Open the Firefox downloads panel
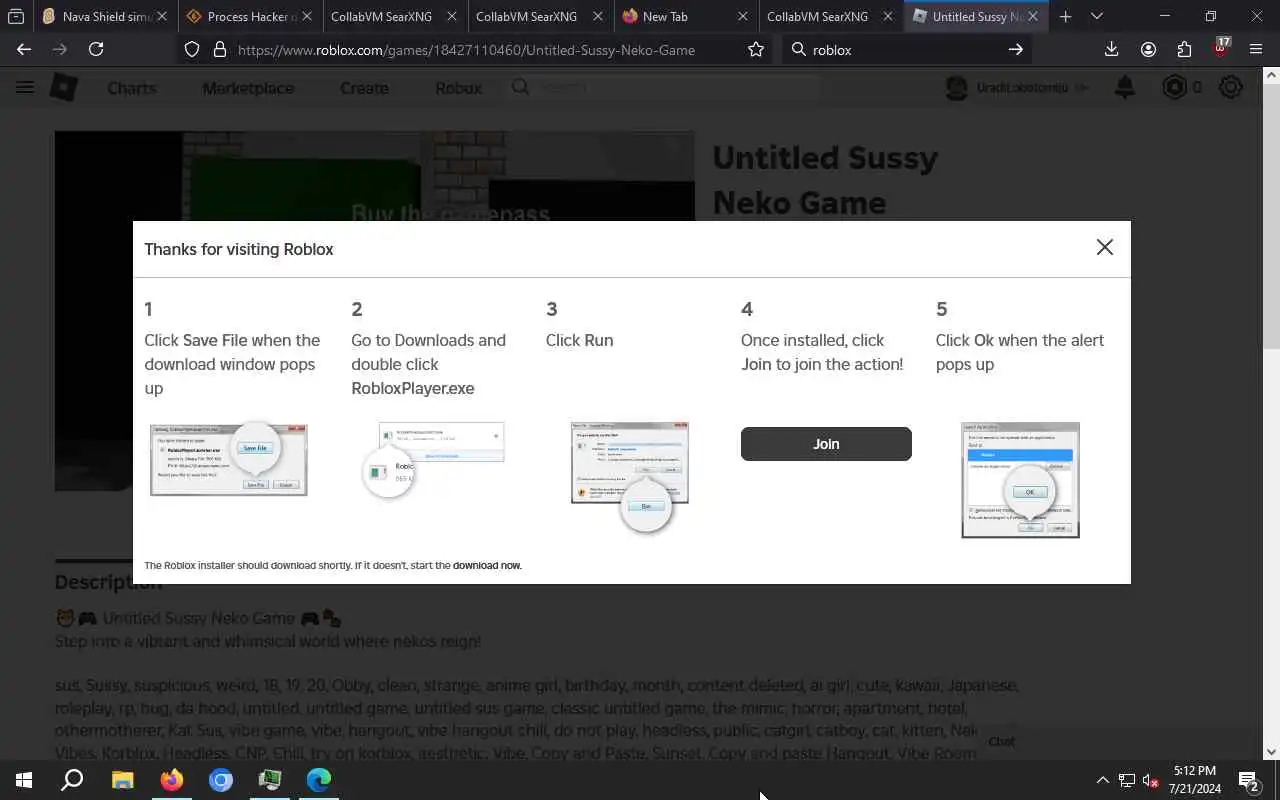This screenshot has height=800, width=1280. (1111, 49)
